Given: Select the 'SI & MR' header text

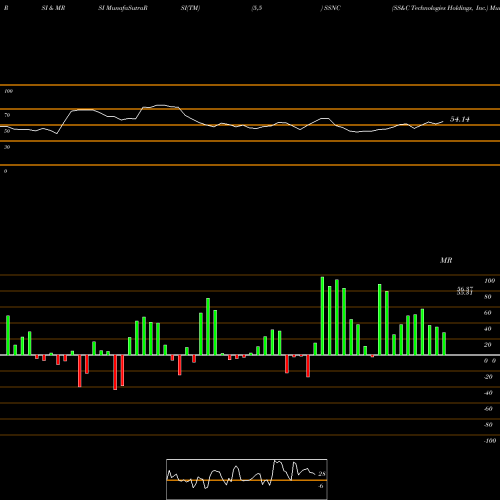Looking at the screenshot, I should [x=53, y=8].
